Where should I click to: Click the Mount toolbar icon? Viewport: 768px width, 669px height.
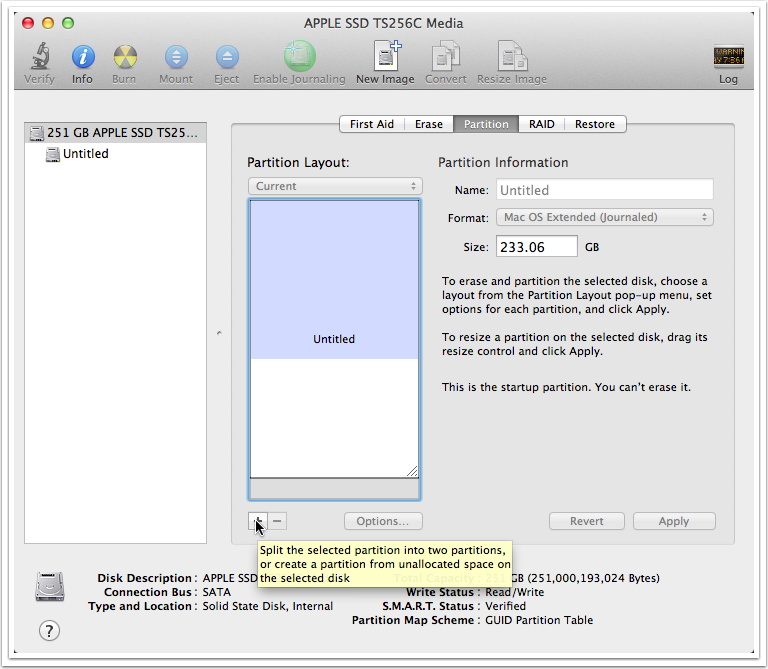[176, 57]
